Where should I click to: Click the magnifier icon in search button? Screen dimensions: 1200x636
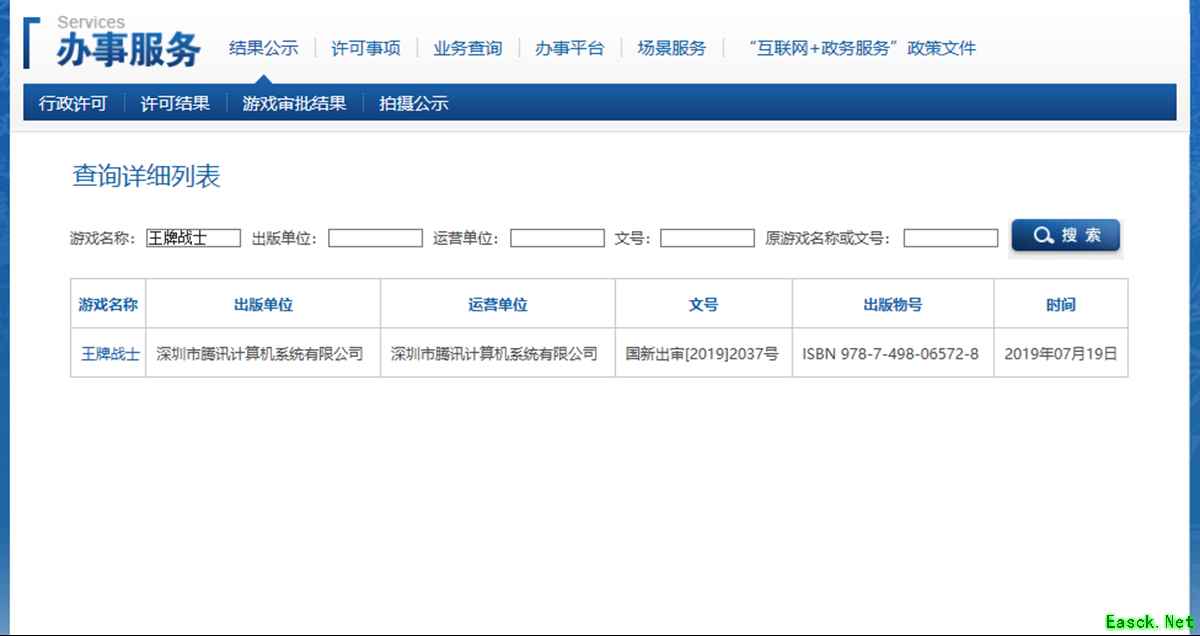pyautogui.click(x=1043, y=236)
